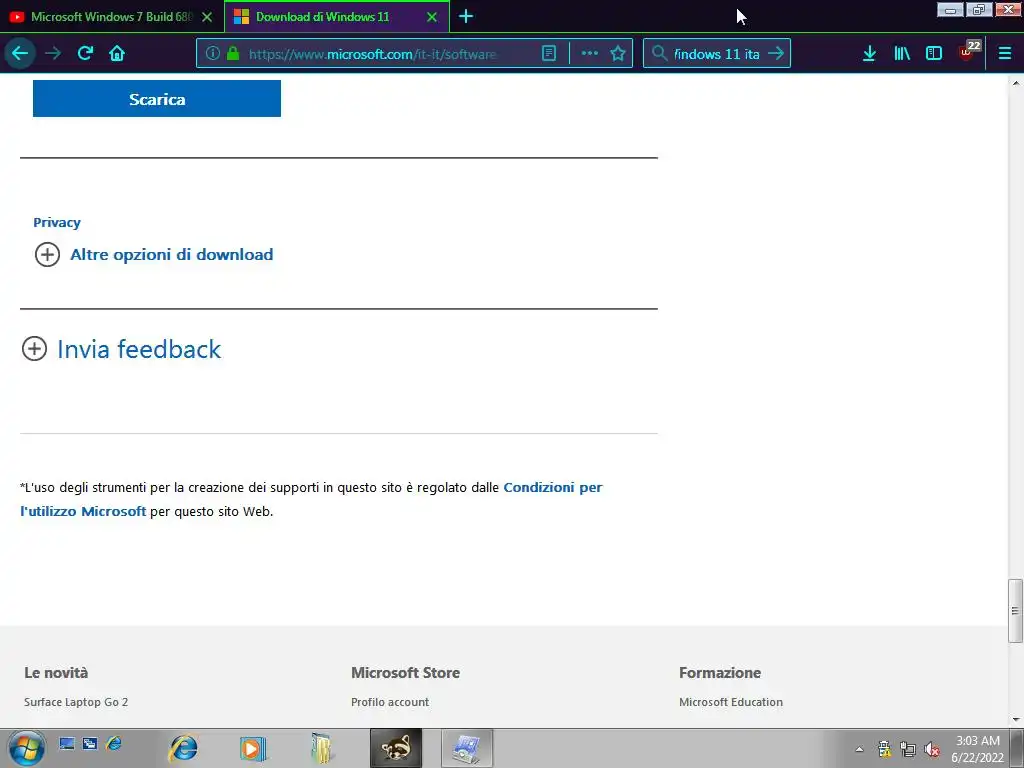This screenshot has width=1024, height=768.
Task: Click the forward navigation arrow
Action: (x=53, y=54)
